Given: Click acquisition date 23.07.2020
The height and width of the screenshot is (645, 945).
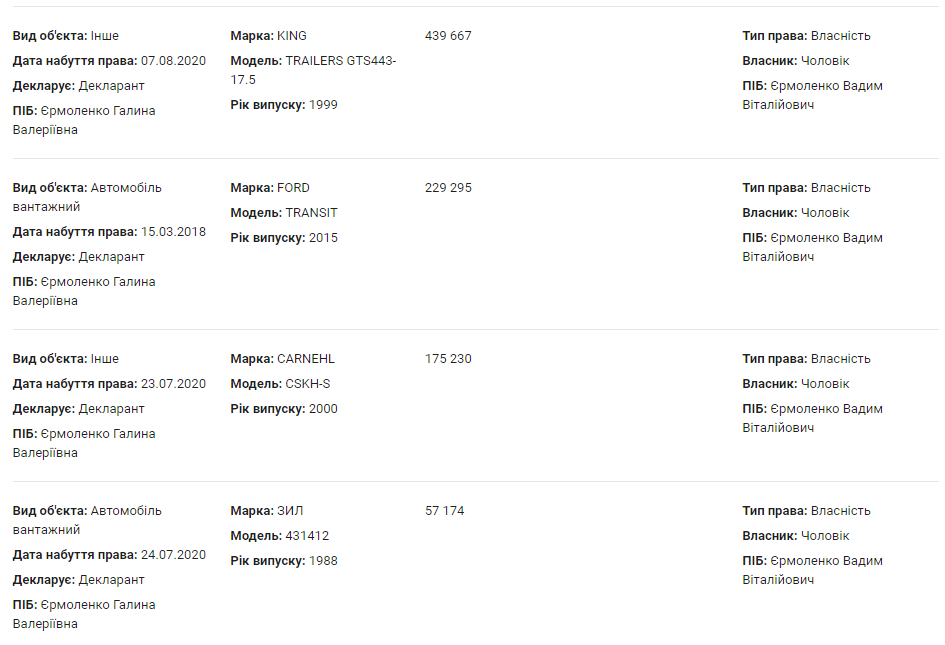Looking at the screenshot, I should click(173, 384).
